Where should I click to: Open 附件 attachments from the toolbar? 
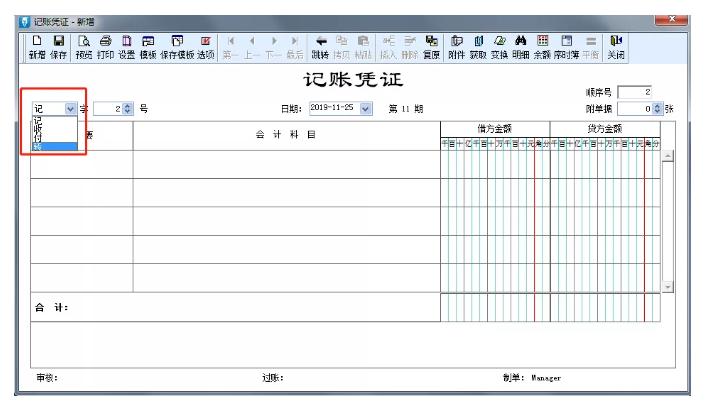coord(457,47)
